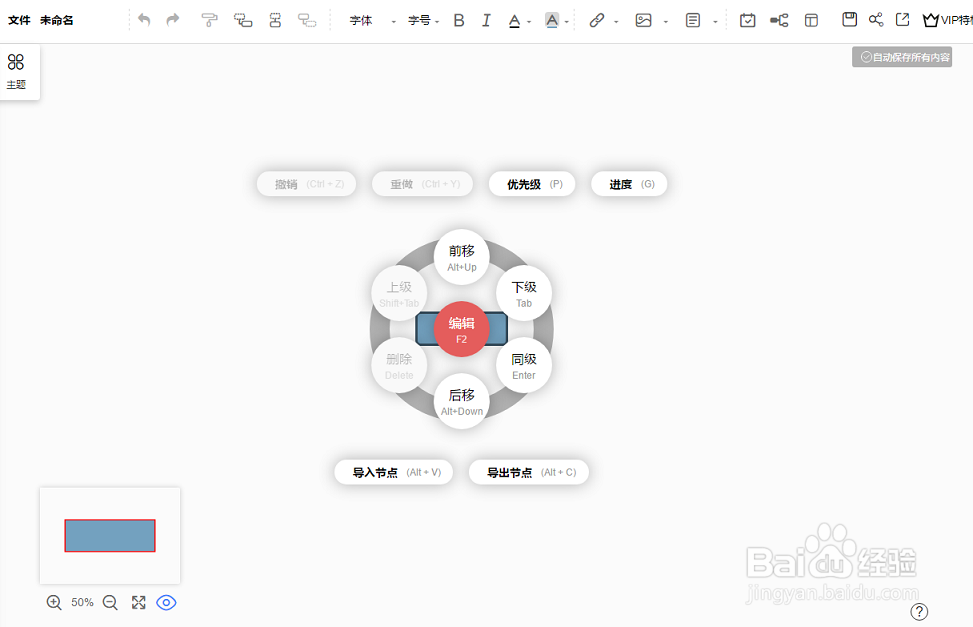973x627 pixels.
Task: Click the 未命名 document title
Action: point(57,20)
